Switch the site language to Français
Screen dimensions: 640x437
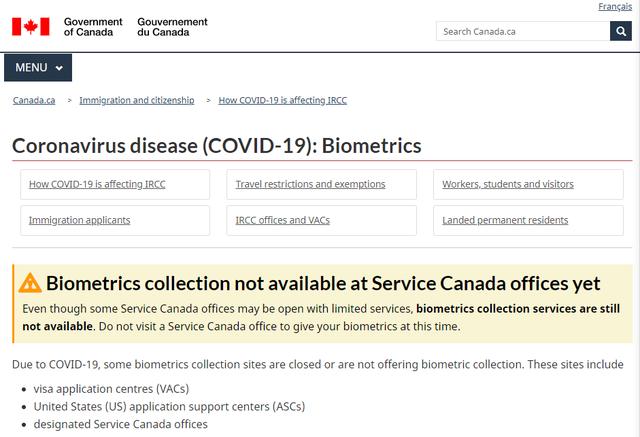click(614, 7)
